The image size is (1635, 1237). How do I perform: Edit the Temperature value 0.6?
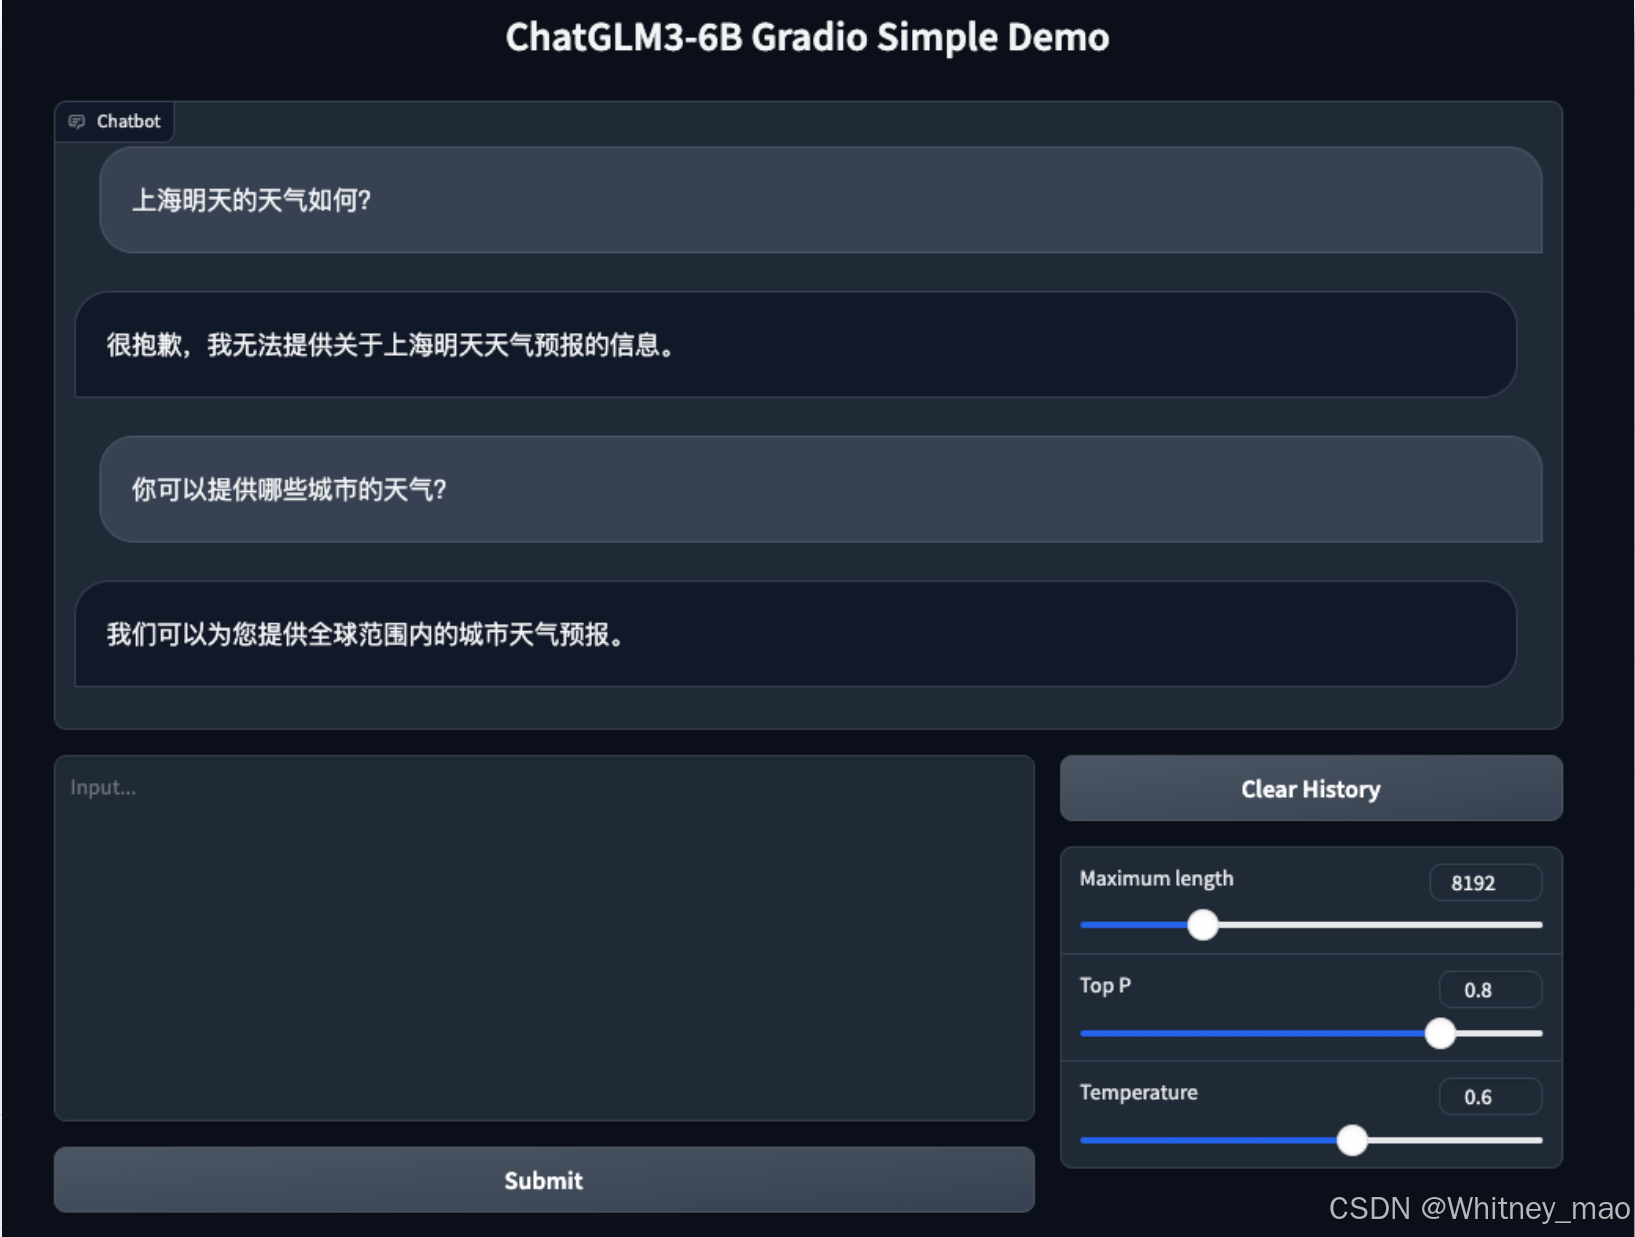(x=1490, y=1096)
